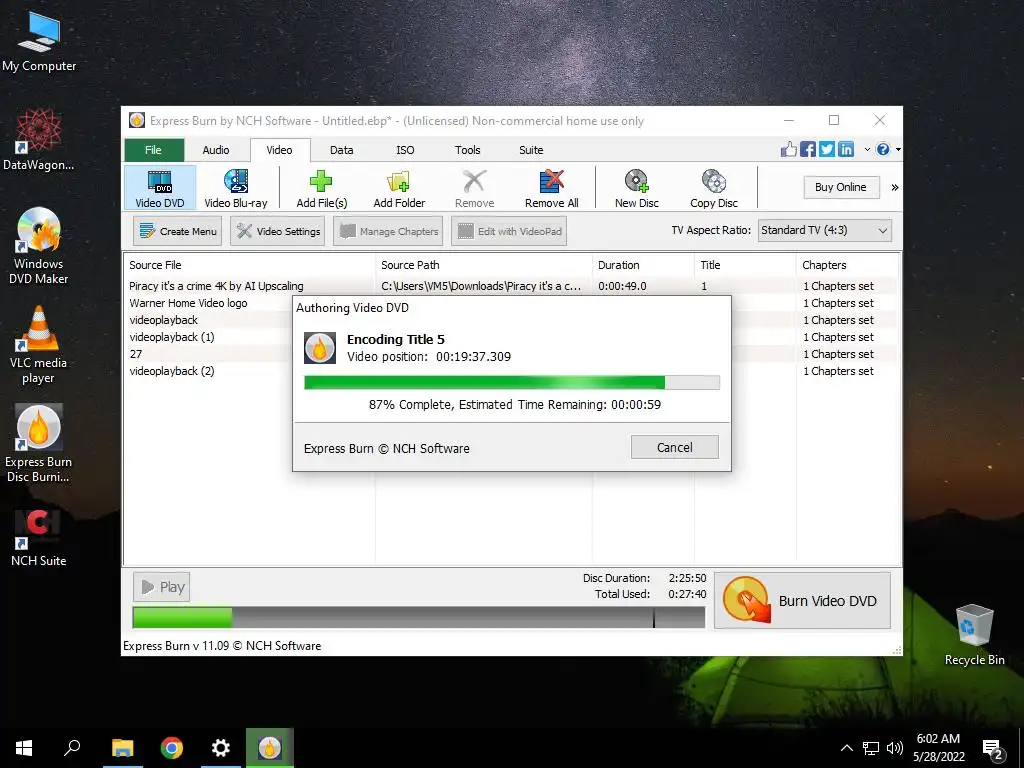
Task: Open the LinkedIn share icon
Action: (846, 150)
